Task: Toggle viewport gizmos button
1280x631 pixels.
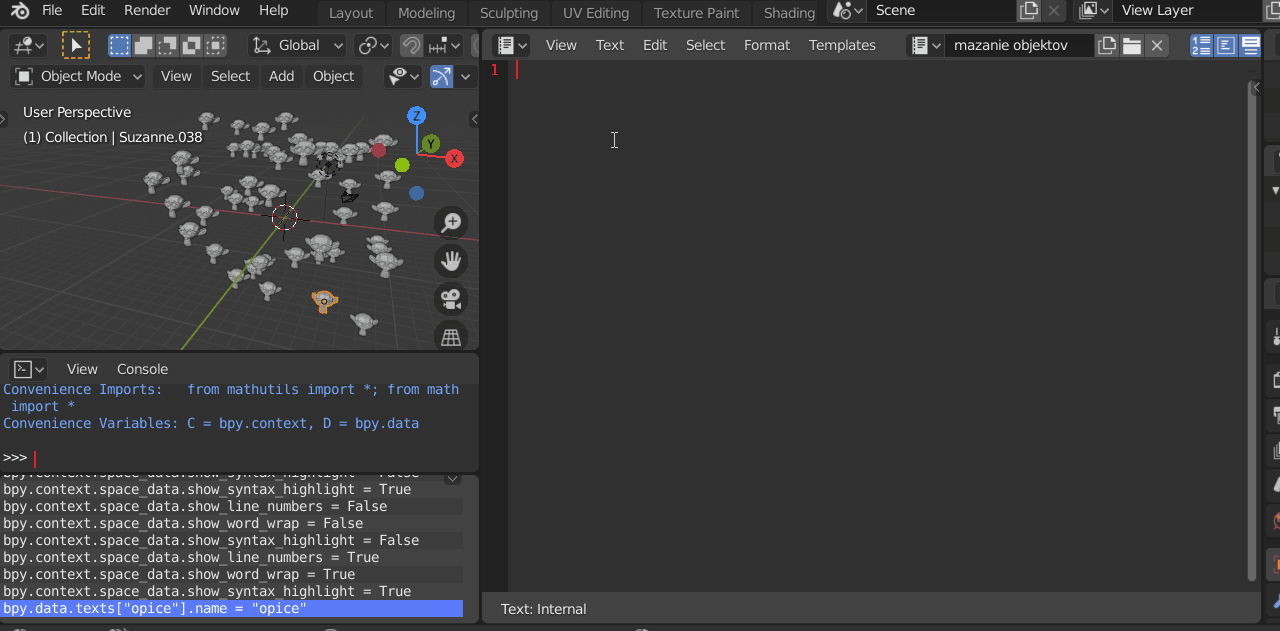Action: (x=441, y=76)
